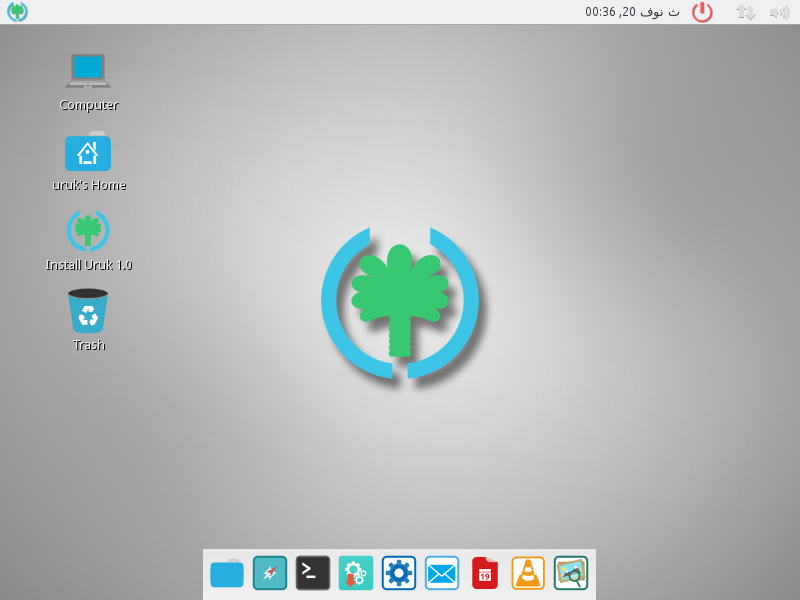The height and width of the screenshot is (600, 800).
Task: Open the software installer gears icon
Action: [x=356, y=573]
